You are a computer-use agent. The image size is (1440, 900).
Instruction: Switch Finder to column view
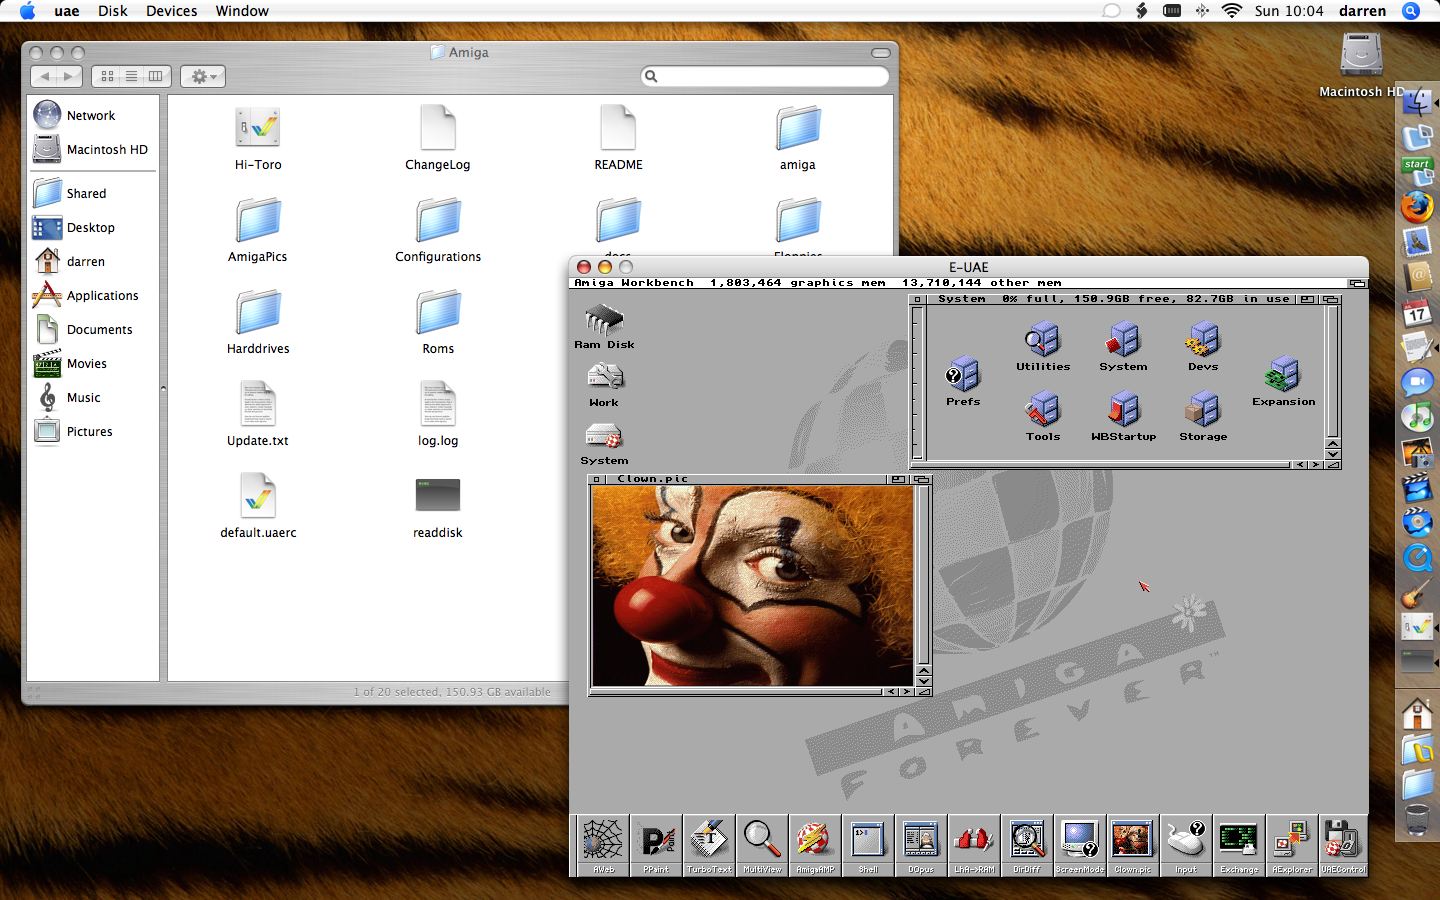(x=156, y=76)
